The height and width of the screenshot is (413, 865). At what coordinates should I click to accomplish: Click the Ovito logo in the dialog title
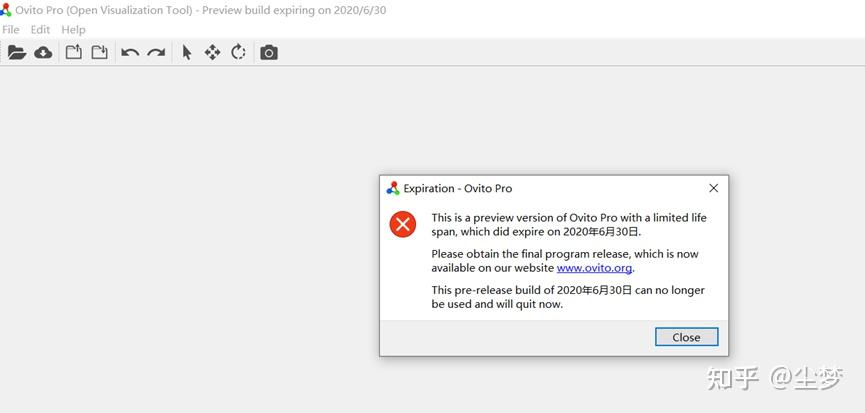pos(393,188)
